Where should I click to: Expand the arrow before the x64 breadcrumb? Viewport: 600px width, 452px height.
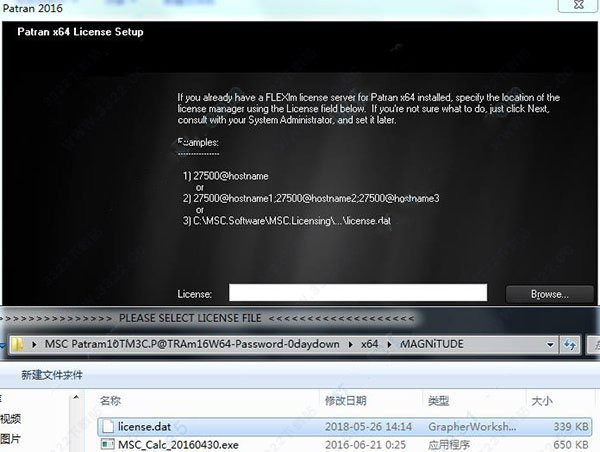351,344
